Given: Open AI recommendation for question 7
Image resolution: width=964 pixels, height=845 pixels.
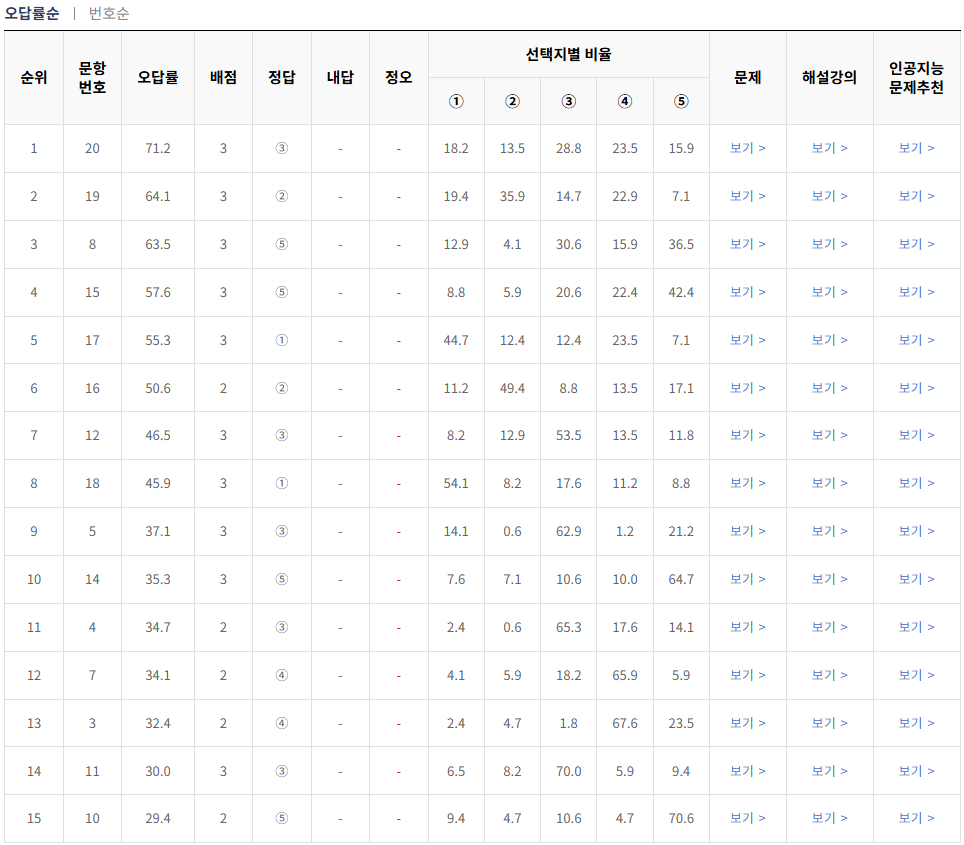Looking at the screenshot, I should [x=916, y=675].
